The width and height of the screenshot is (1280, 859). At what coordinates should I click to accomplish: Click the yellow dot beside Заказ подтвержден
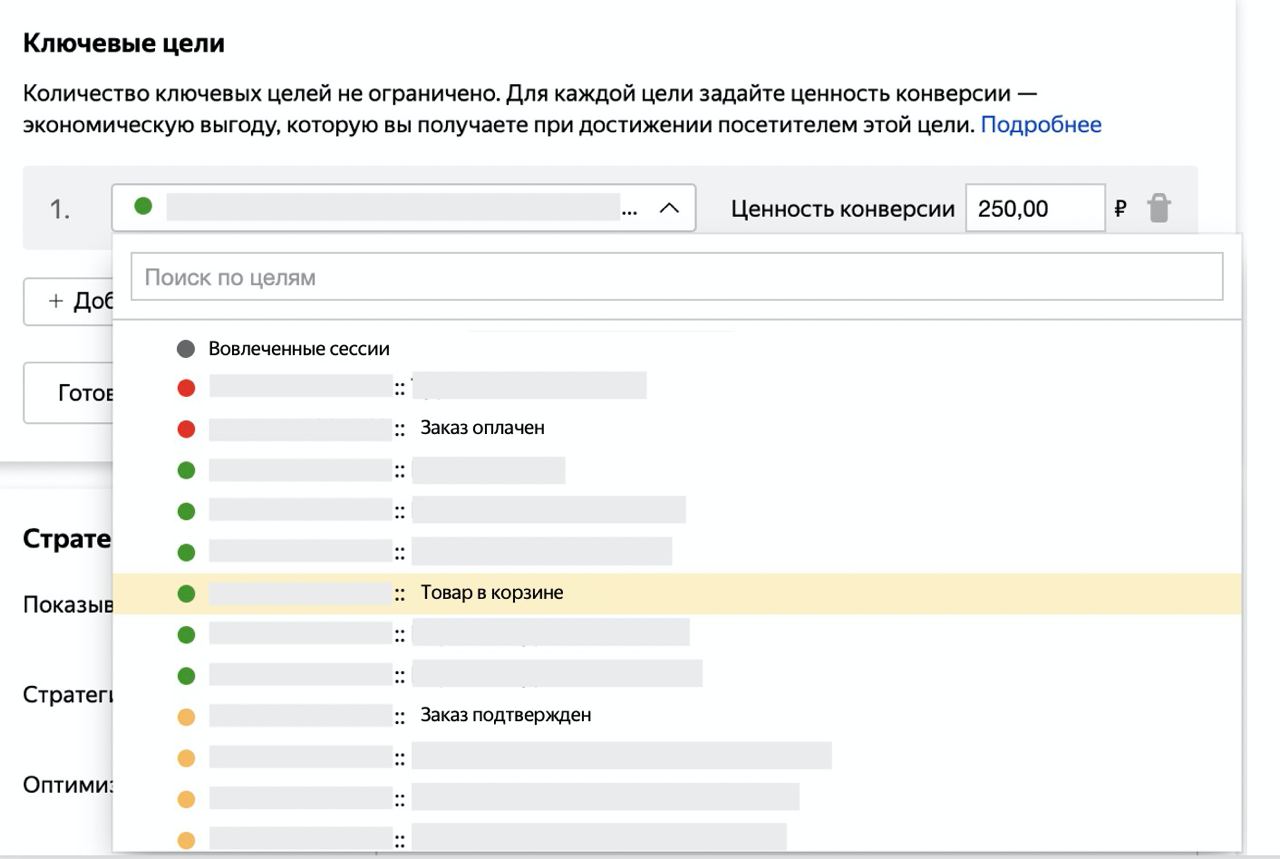pos(186,716)
